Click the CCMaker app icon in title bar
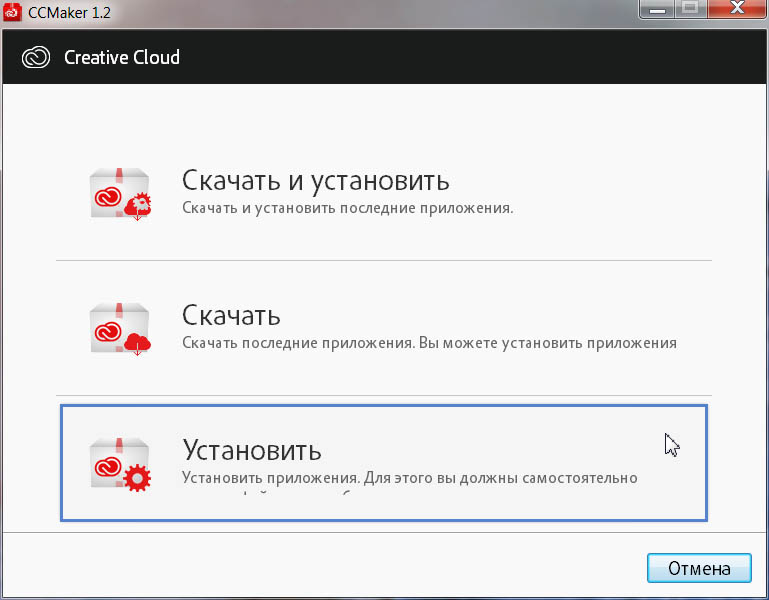Viewport: 769px width, 600px height. [12, 12]
